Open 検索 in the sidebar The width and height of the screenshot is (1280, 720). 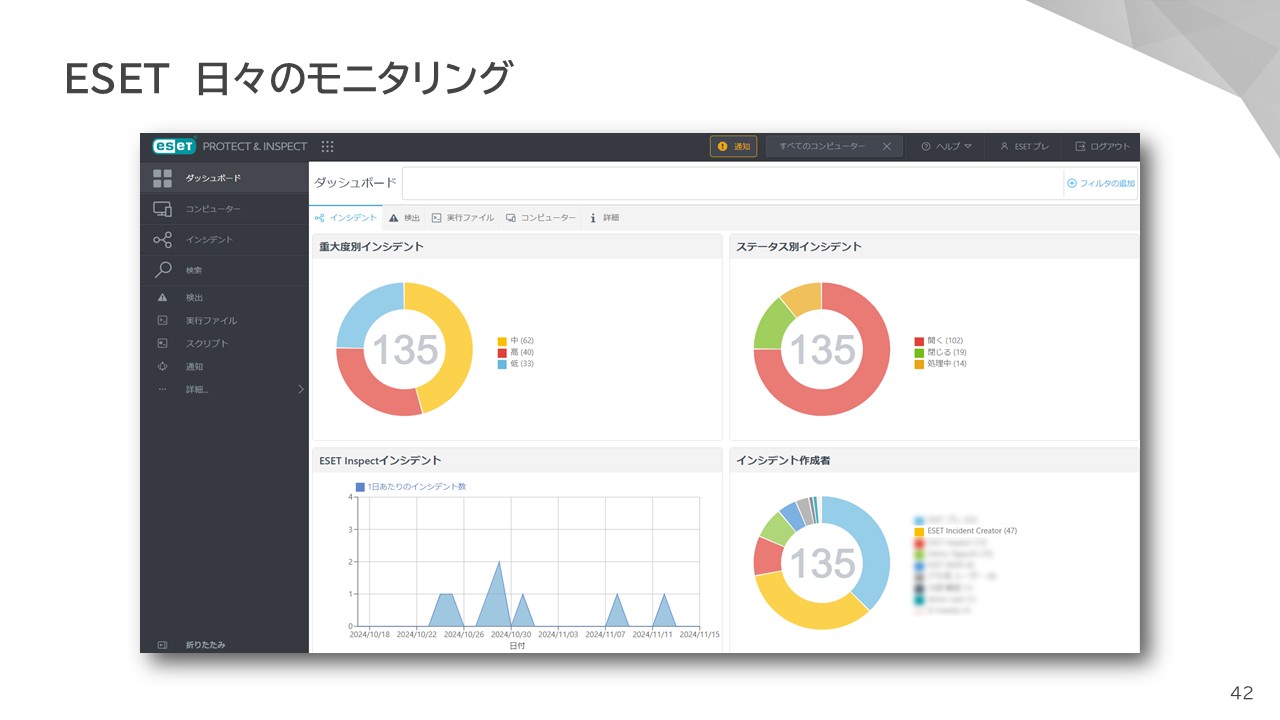224,270
